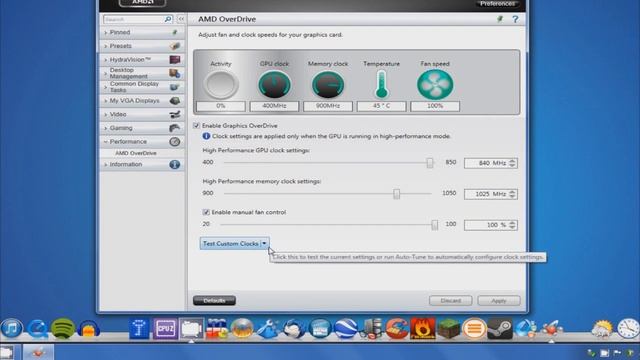Click the Temperature thermometer icon
The width and height of the screenshot is (640, 360).
pos(381,84)
